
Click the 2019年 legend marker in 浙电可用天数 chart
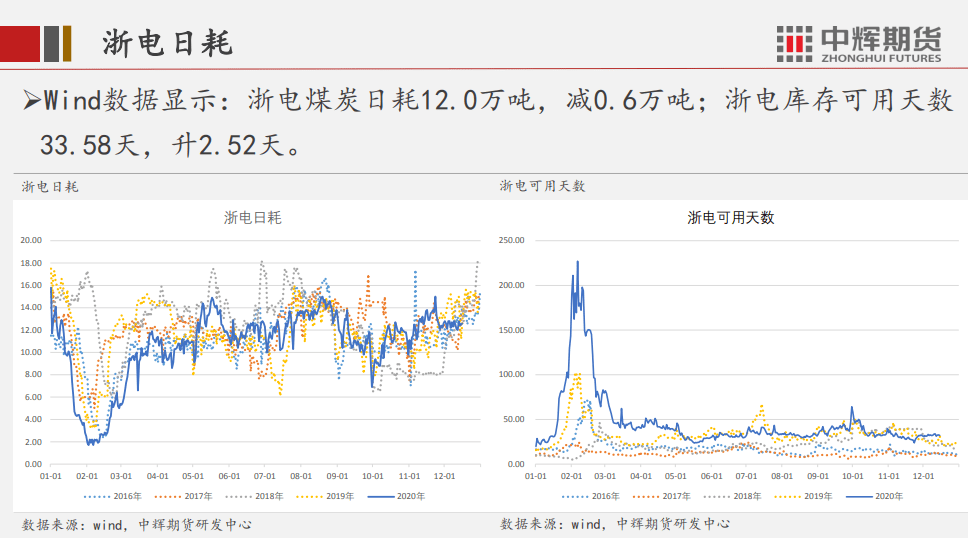(789, 495)
